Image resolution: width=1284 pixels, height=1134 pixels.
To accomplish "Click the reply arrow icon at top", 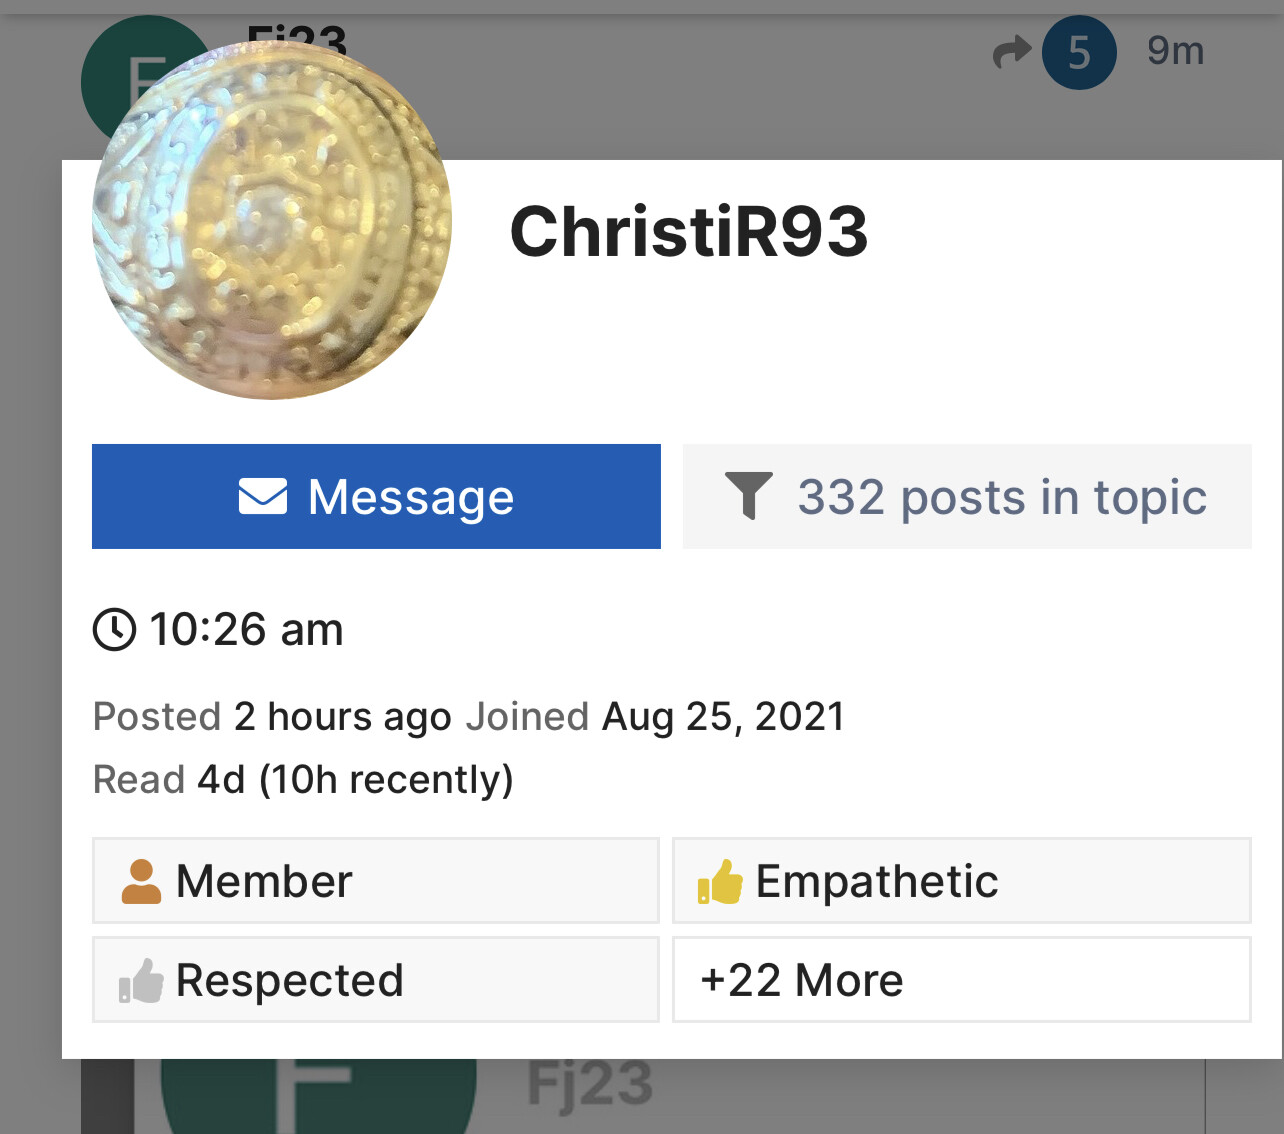I will 1011,51.
